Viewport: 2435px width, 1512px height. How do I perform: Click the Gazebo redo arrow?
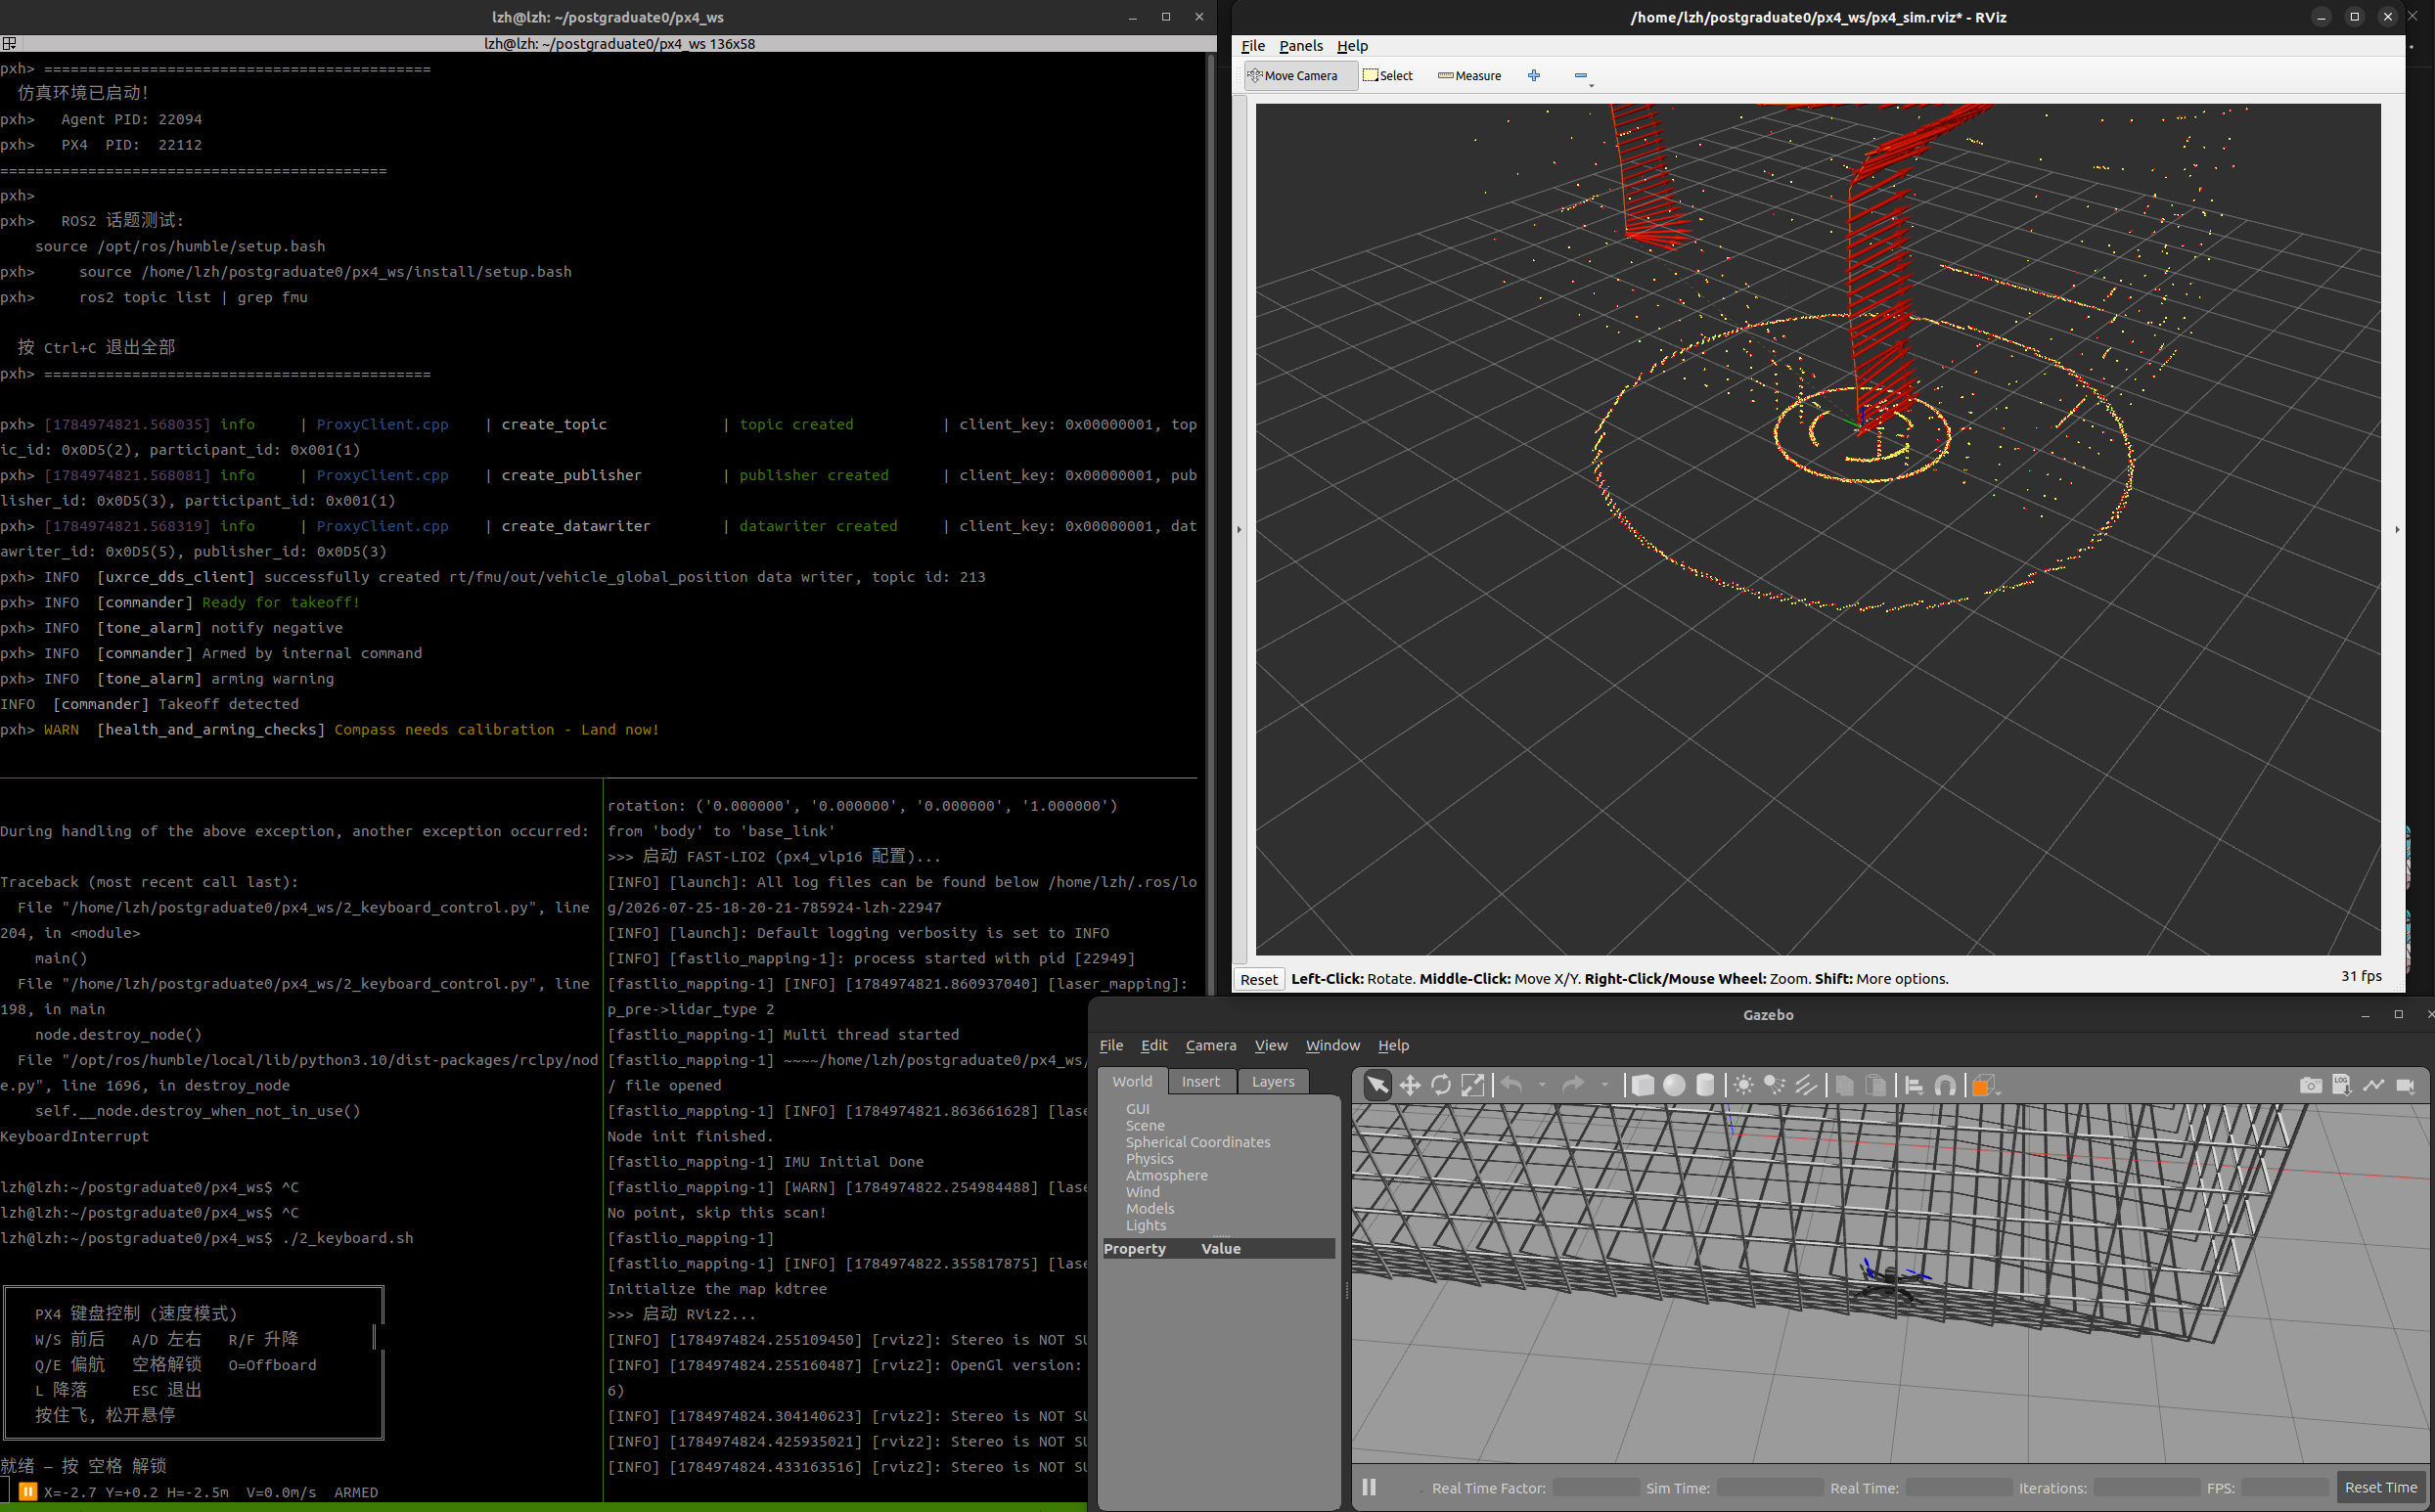(x=1573, y=1085)
